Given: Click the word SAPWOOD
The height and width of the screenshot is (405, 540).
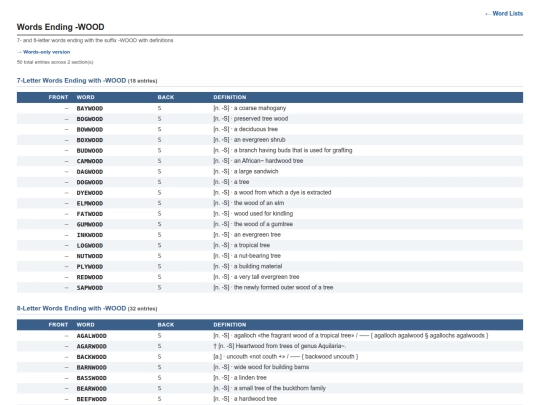Looking at the screenshot, I should click(x=90, y=288).
